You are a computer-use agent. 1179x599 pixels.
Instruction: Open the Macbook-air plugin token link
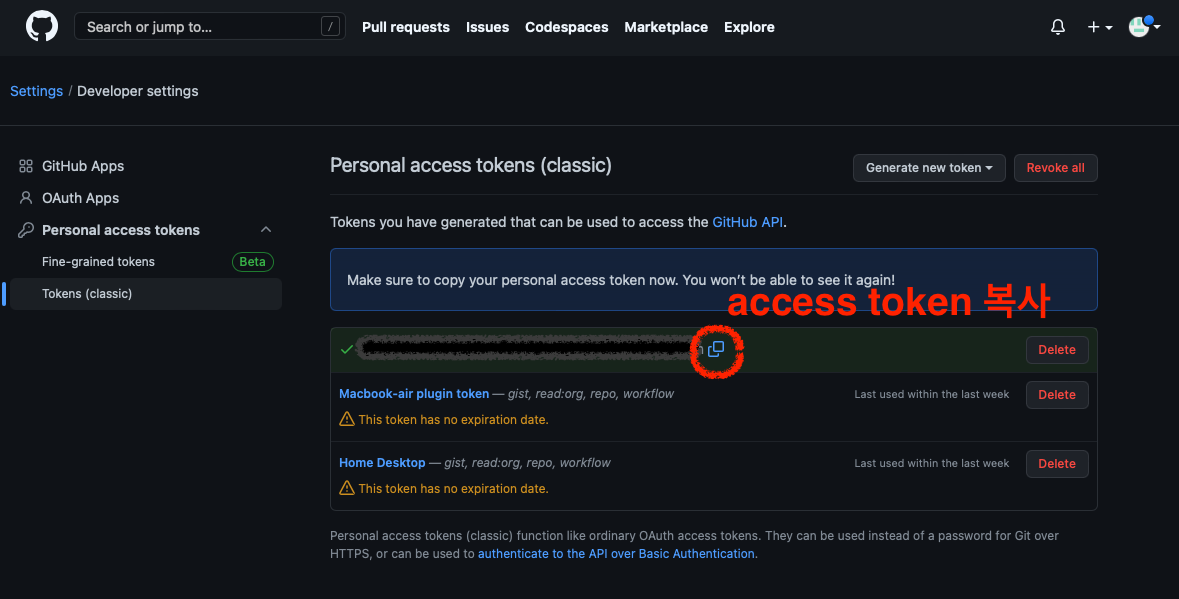(414, 394)
